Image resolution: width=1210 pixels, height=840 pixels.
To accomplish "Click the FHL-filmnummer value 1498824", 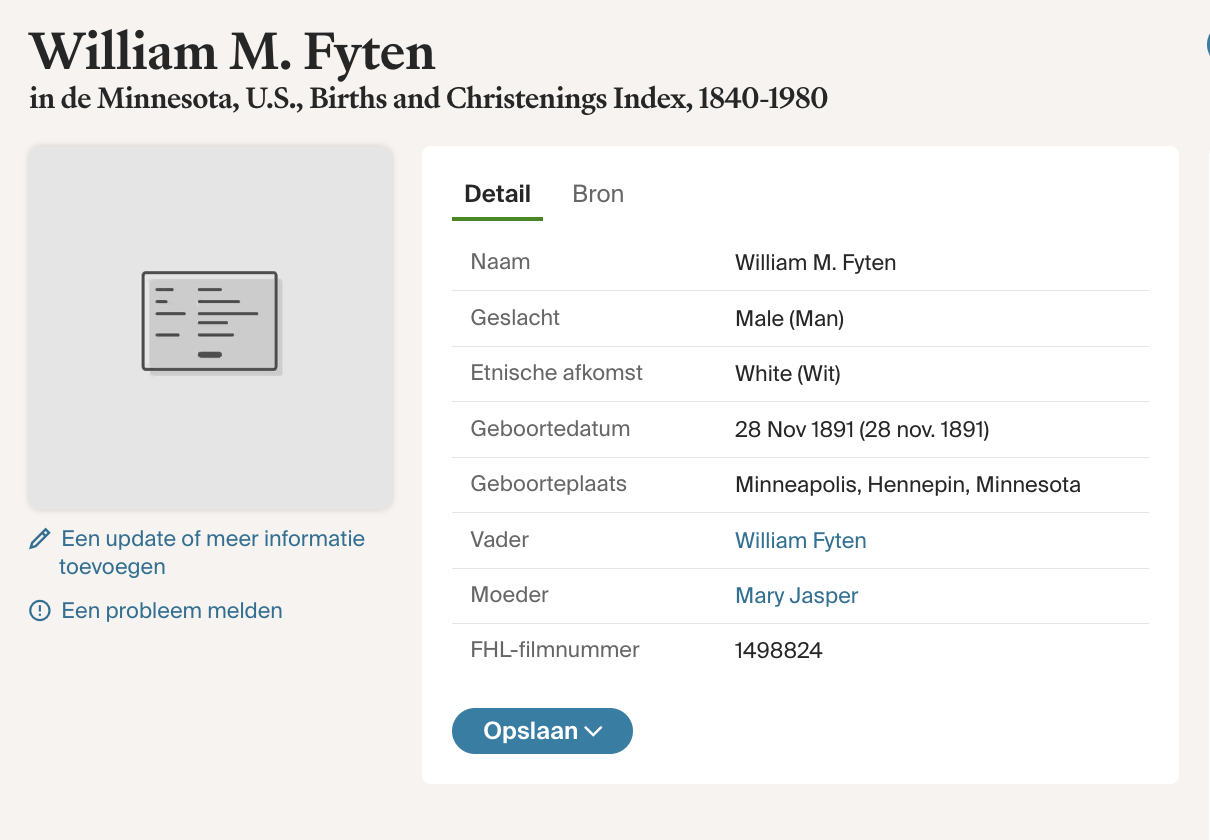I will pyautogui.click(x=778, y=651).
